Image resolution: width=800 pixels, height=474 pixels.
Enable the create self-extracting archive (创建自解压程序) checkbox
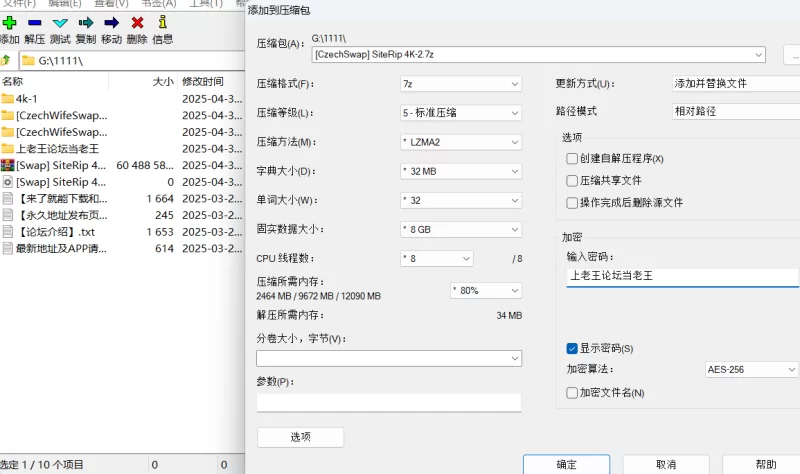572,159
